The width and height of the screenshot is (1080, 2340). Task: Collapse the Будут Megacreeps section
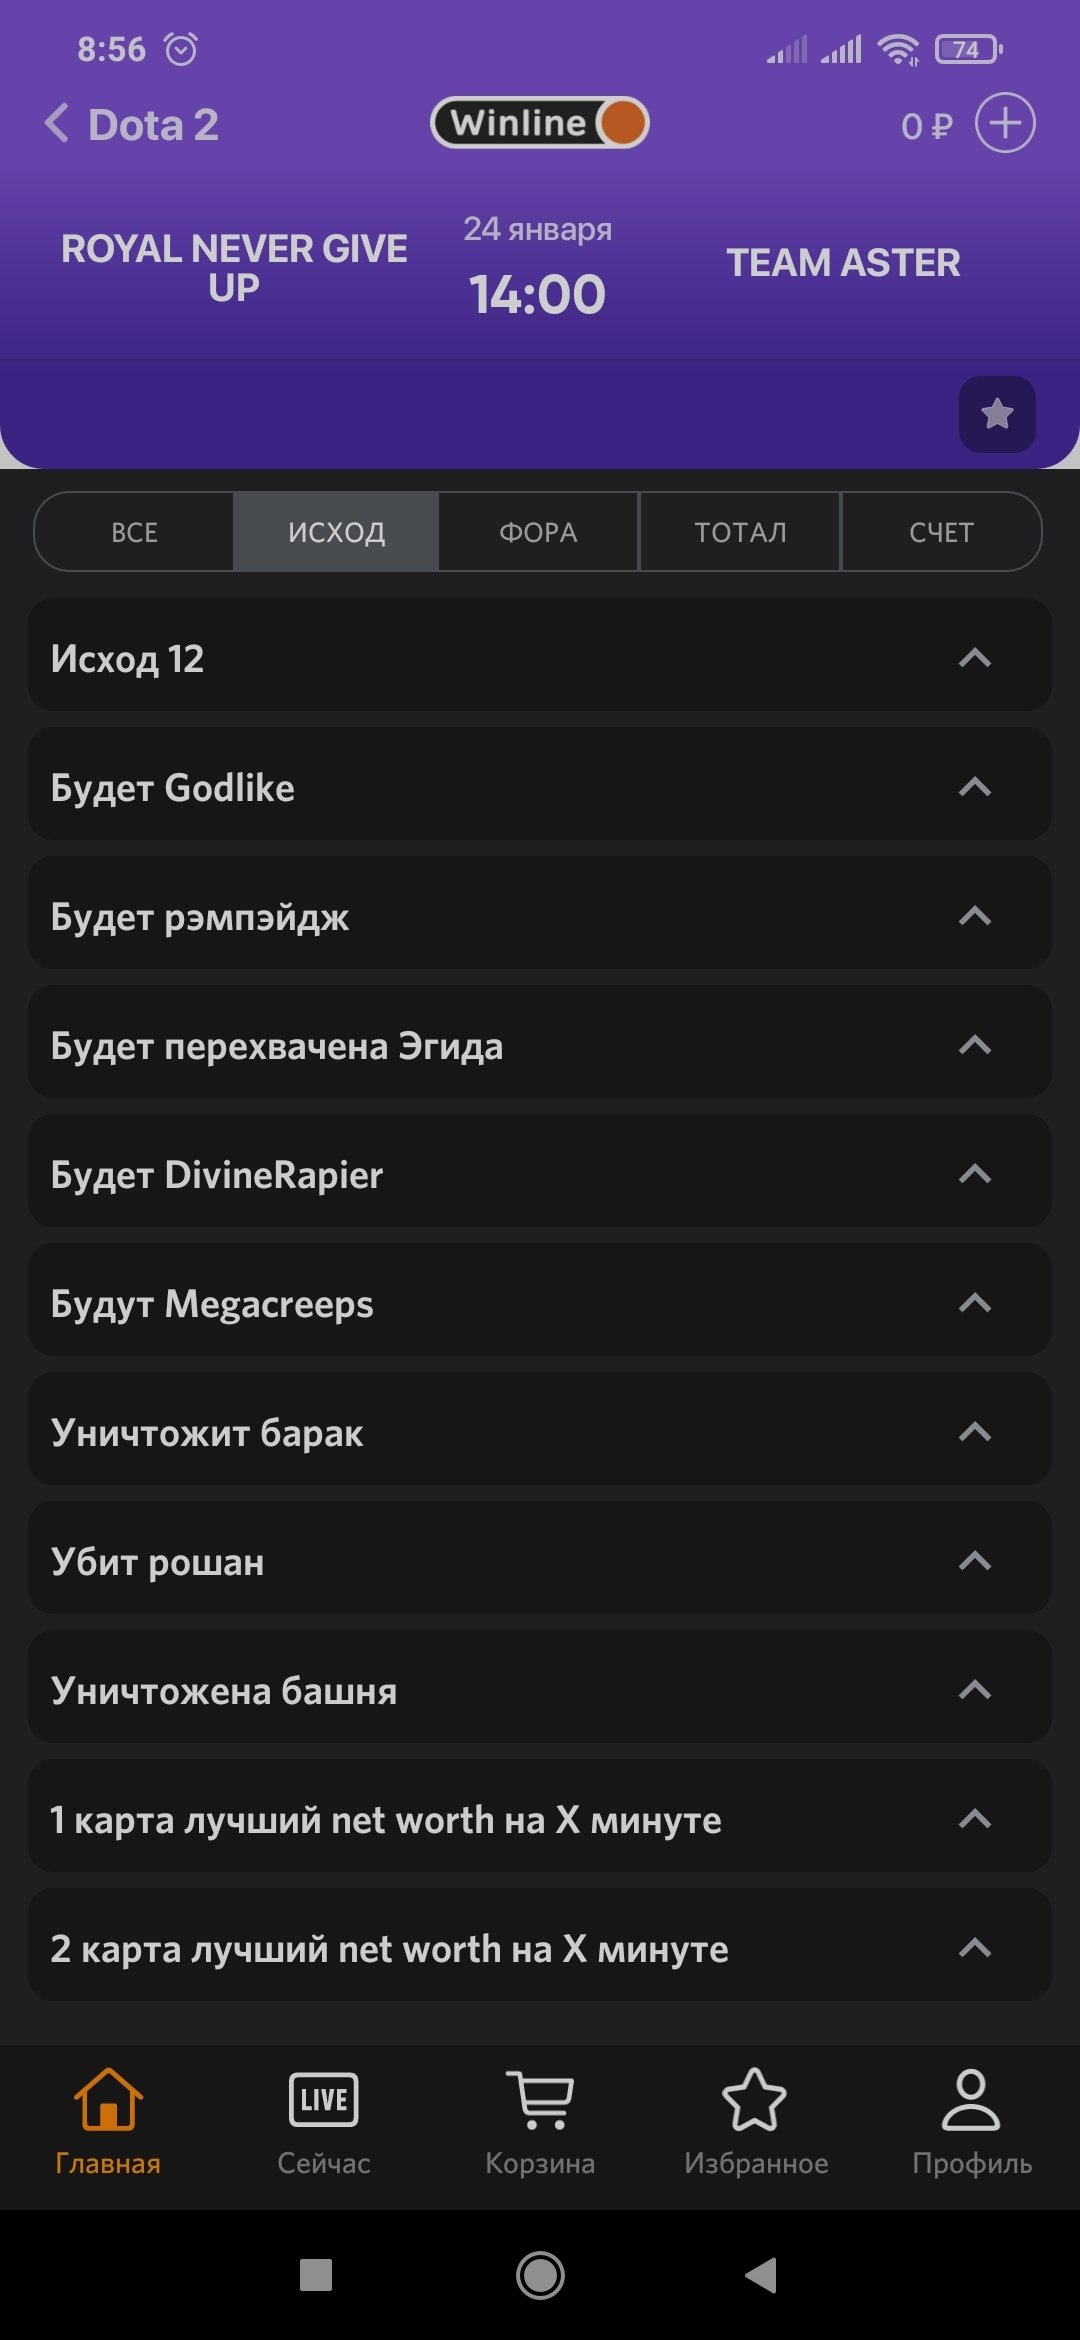point(975,1303)
